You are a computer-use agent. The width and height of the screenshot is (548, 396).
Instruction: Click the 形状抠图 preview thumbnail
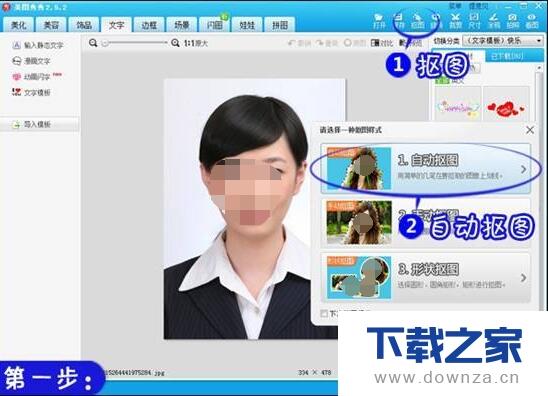359,277
